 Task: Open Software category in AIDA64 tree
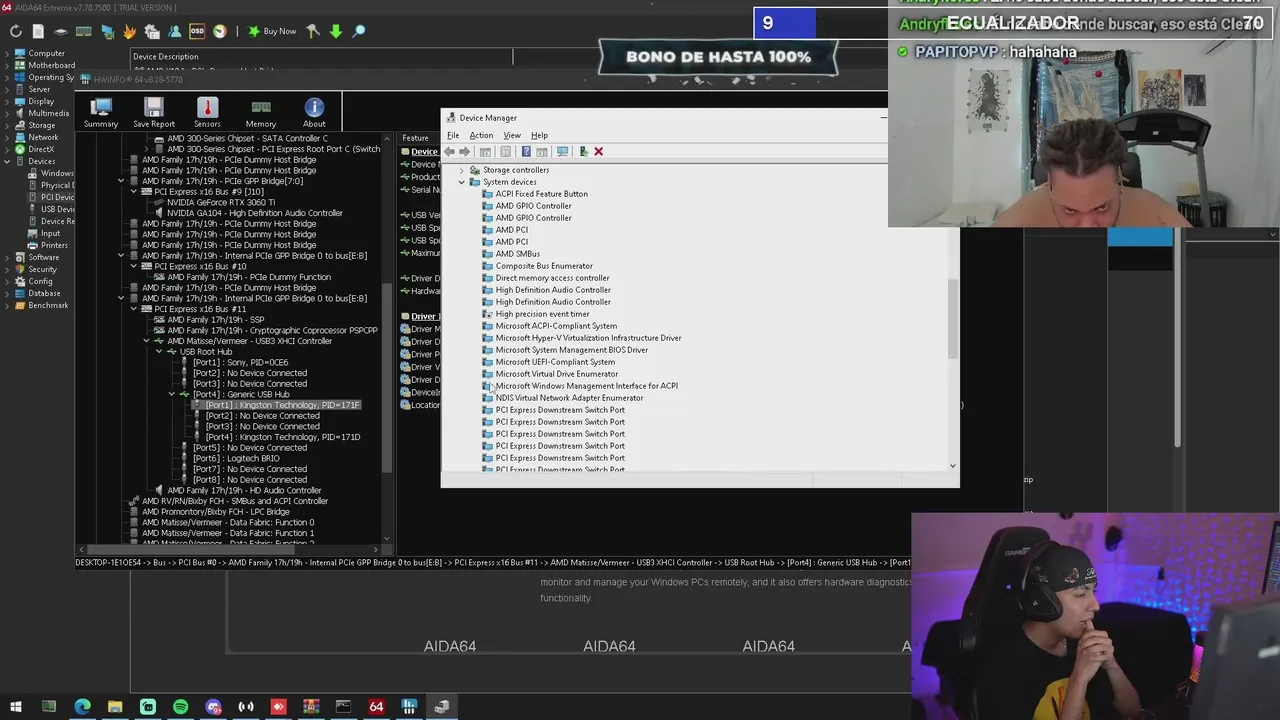tap(43, 257)
